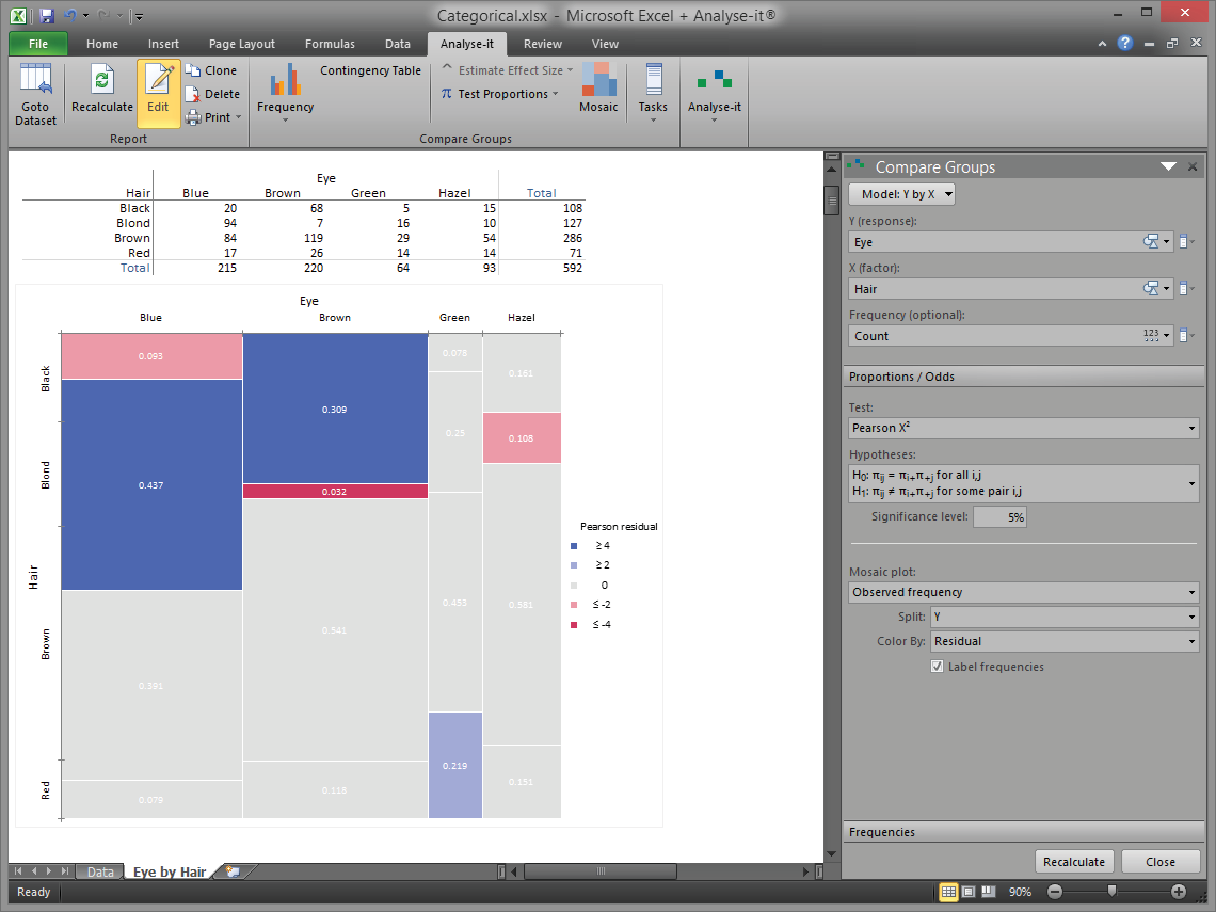This screenshot has height=912, width=1216.
Task: Uncheck the Label frequencies checkbox
Action: [x=937, y=667]
